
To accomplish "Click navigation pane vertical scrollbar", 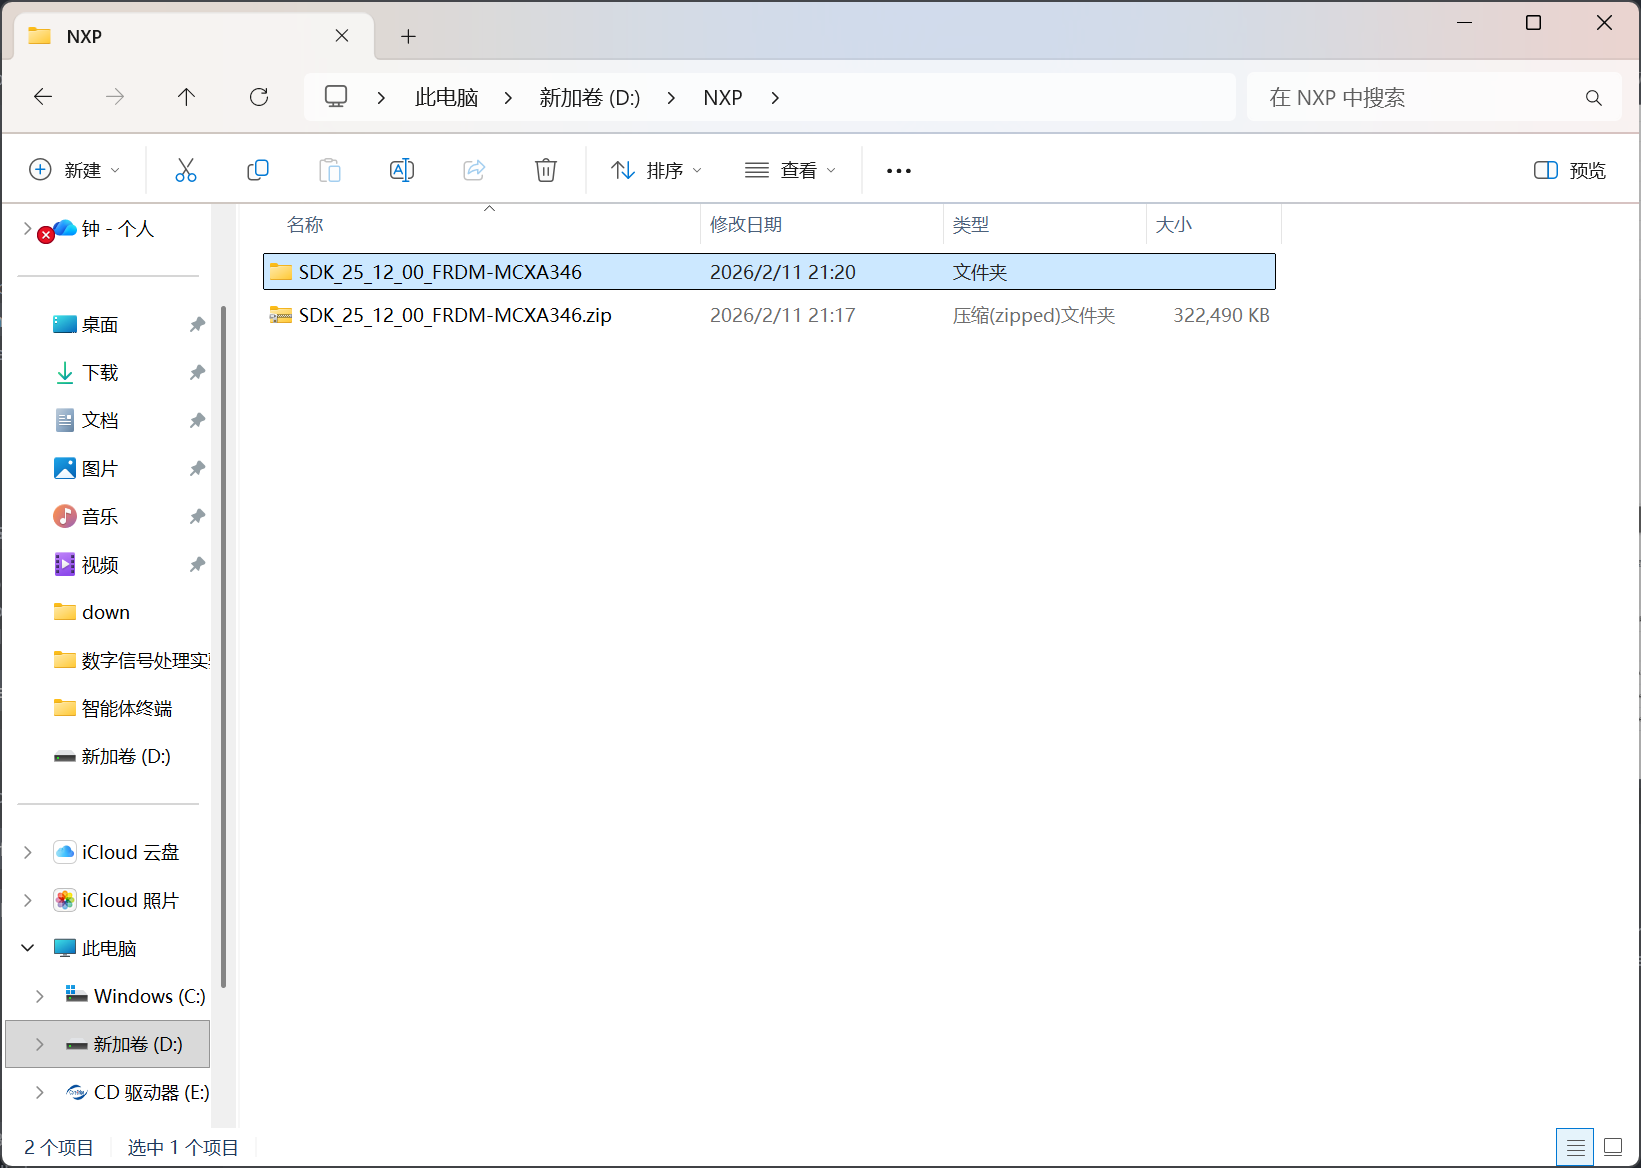I will (x=224, y=646).
